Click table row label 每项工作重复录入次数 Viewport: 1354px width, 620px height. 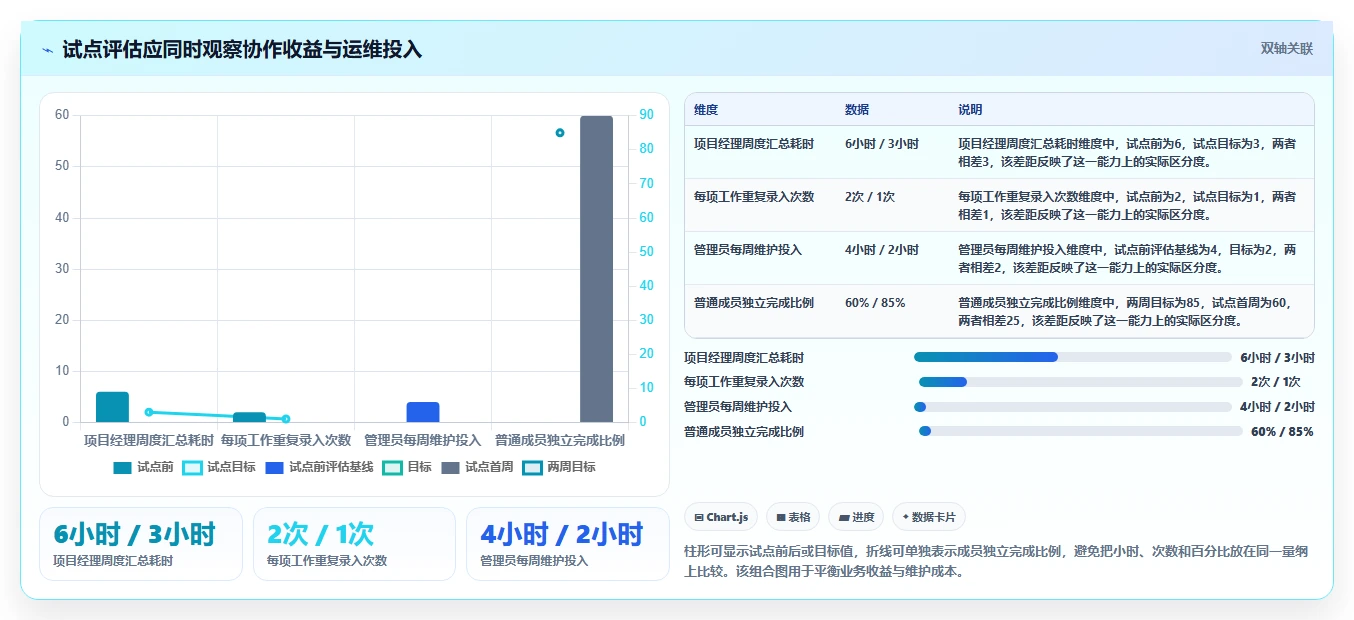point(754,197)
